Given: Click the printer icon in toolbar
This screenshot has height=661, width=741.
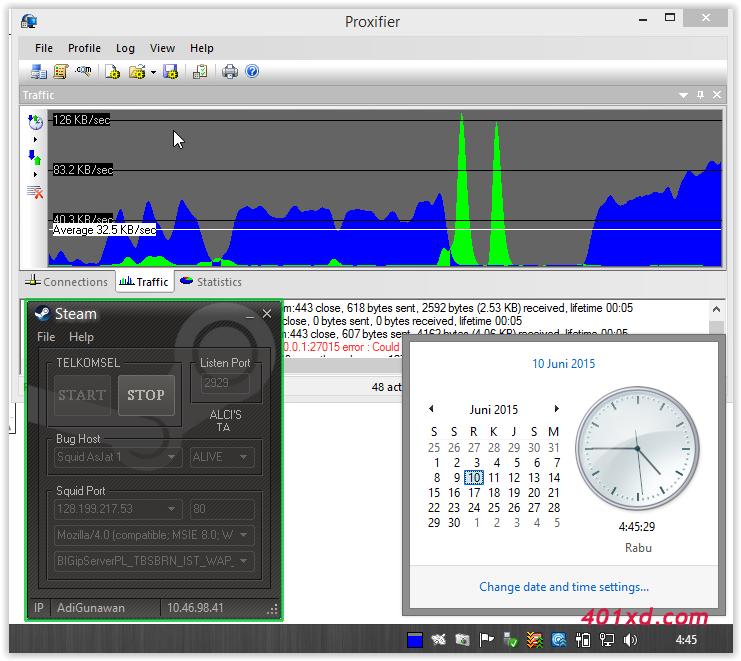Looking at the screenshot, I should (230, 72).
